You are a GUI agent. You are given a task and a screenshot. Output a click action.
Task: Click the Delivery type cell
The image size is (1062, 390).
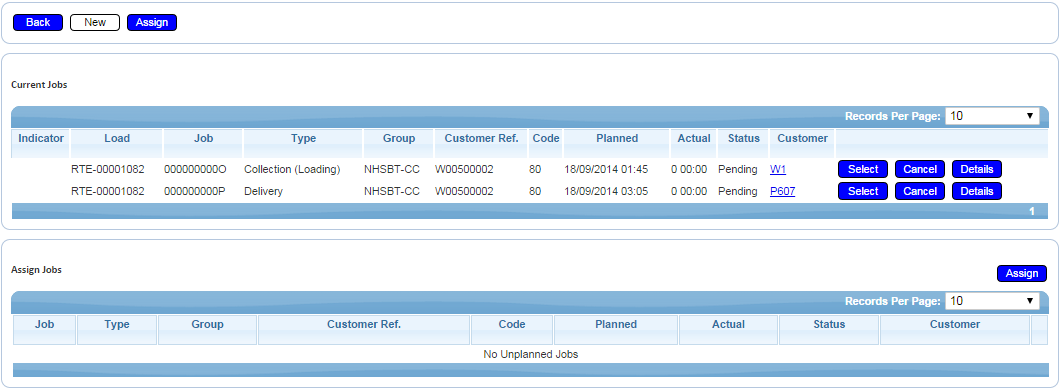click(x=263, y=191)
